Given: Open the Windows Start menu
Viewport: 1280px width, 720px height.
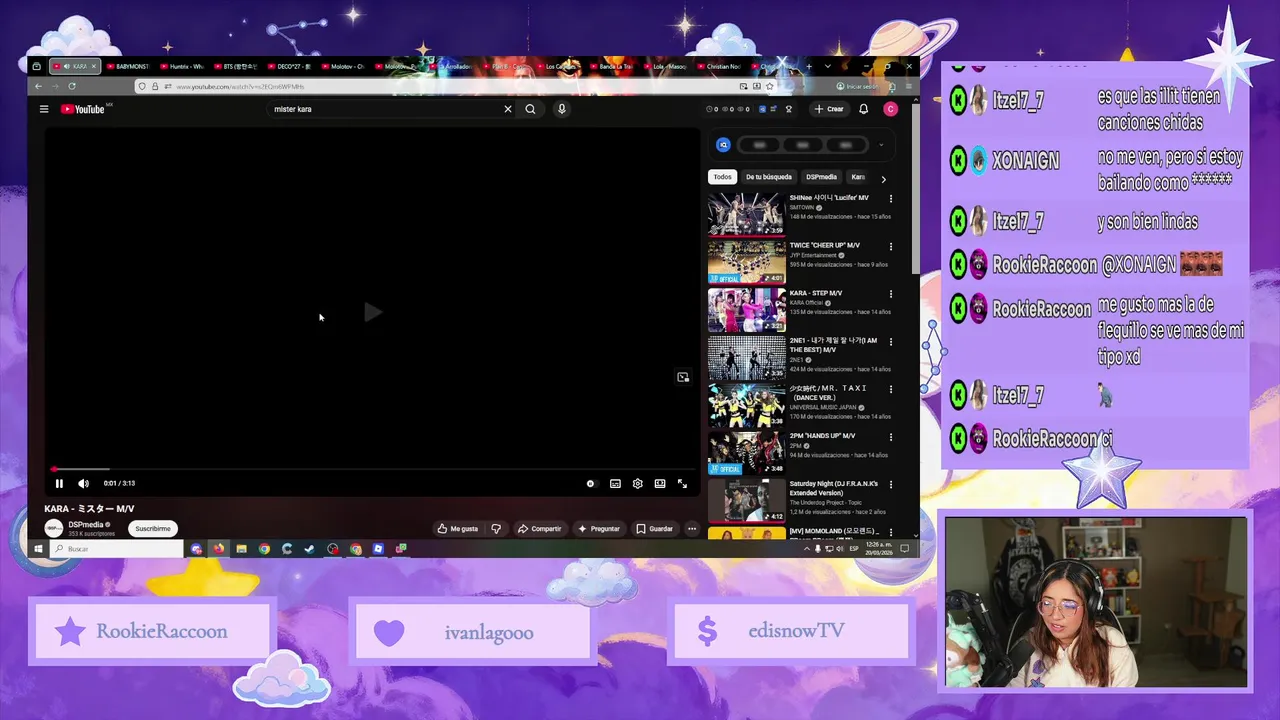Looking at the screenshot, I should pyautogui.click(x=38, y=549).
